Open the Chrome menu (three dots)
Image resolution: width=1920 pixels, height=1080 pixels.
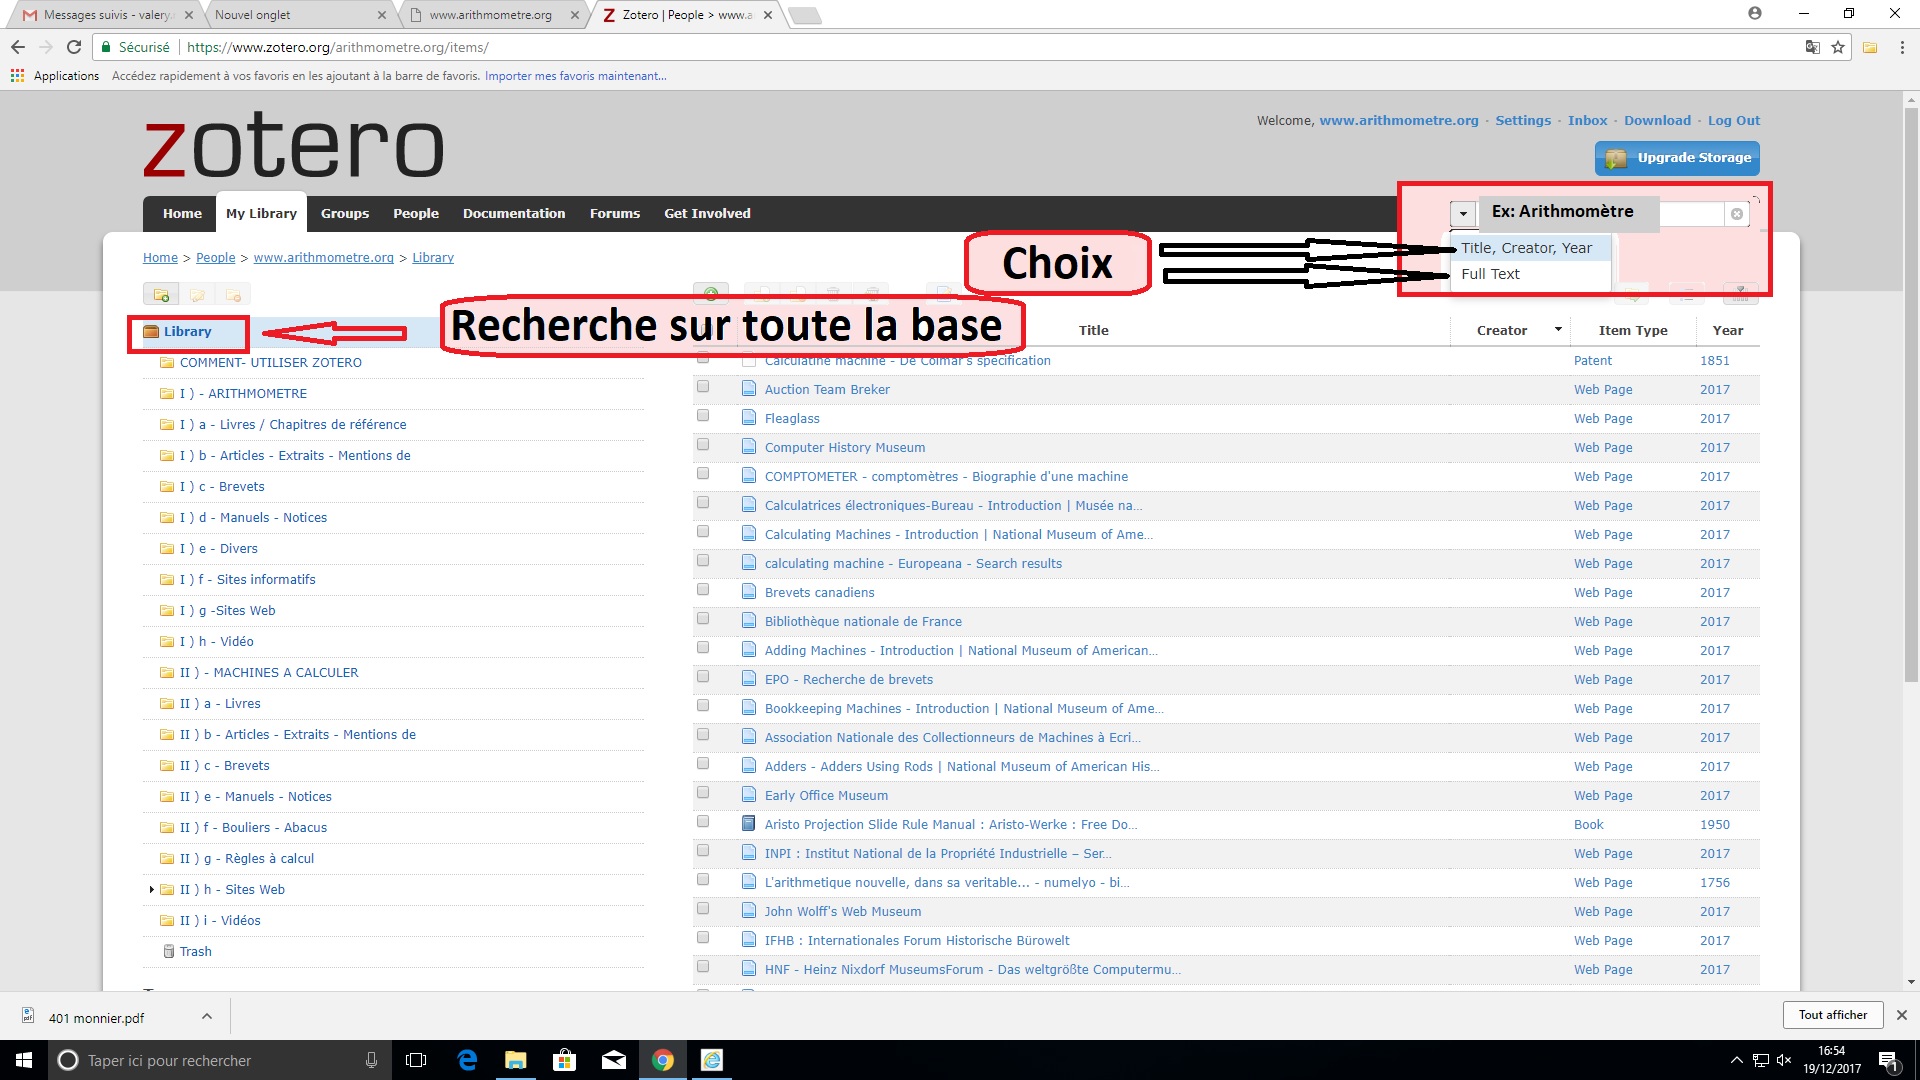[x=1902, y=47]
